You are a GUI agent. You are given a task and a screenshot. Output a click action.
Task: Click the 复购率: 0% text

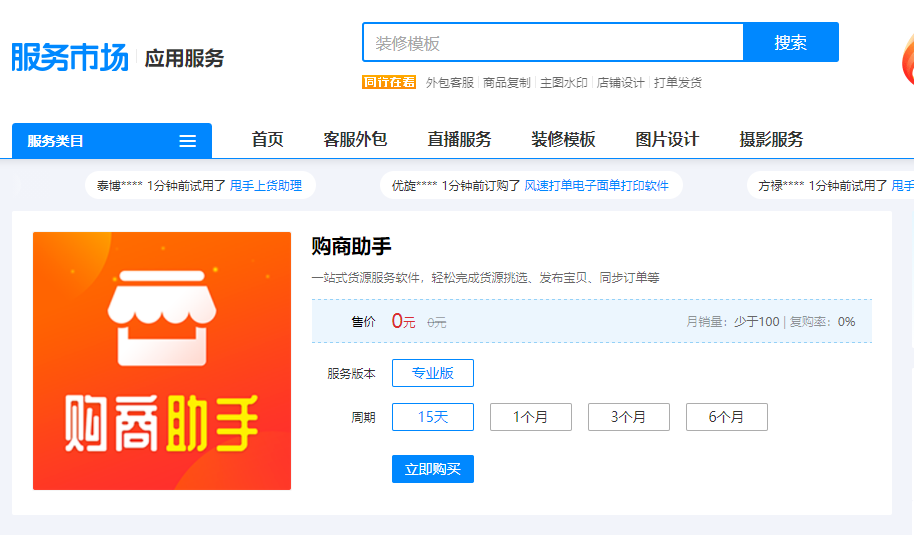pos(822,322)
